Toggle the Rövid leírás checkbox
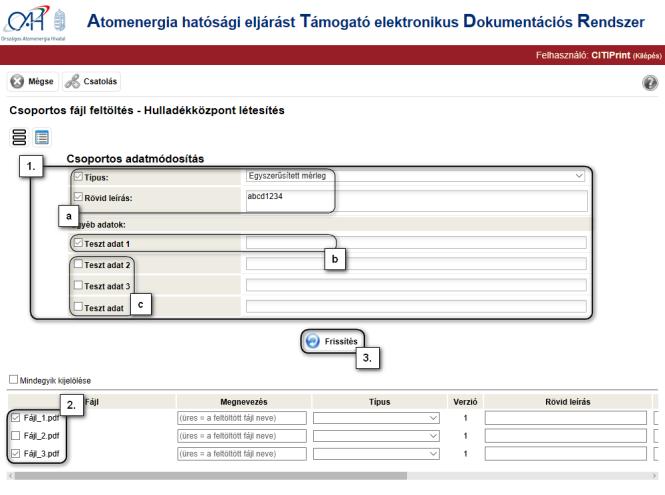This screenshot has height=495, width=665. point(78,197)
